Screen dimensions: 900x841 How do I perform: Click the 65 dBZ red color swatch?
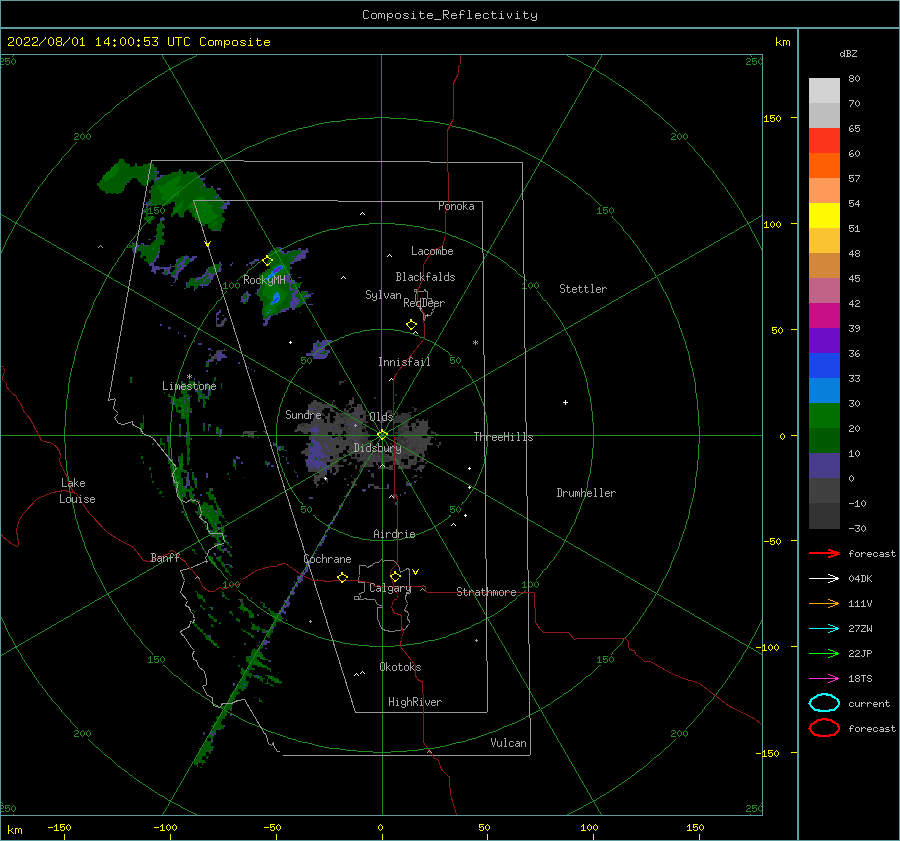click(824, 140)
